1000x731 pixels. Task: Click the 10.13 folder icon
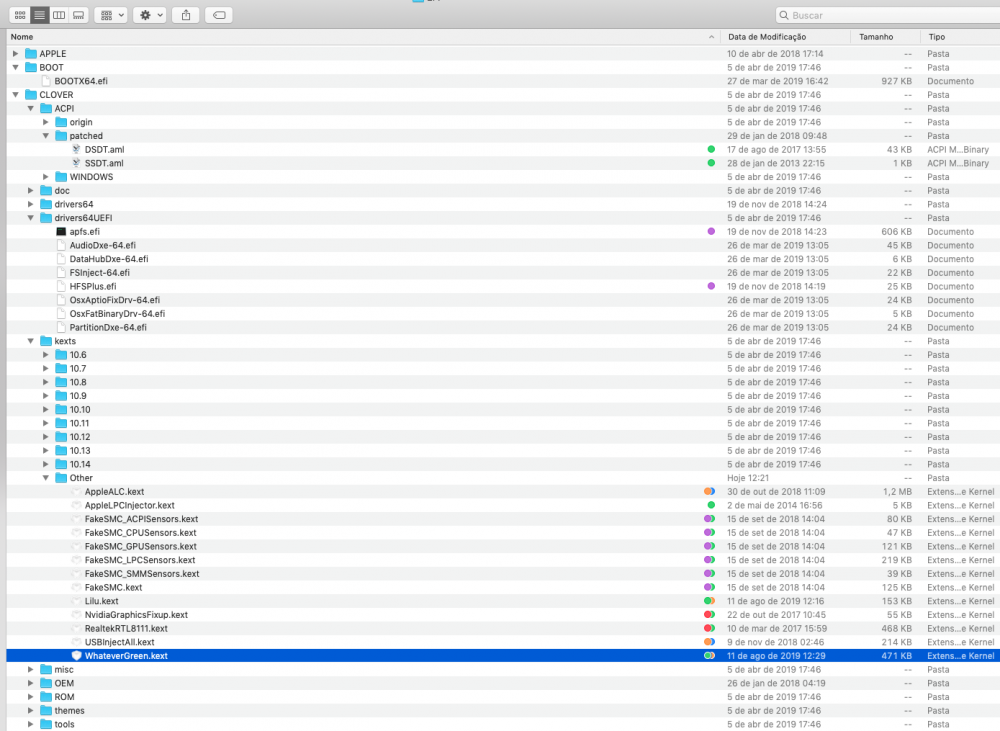point(61,450)
